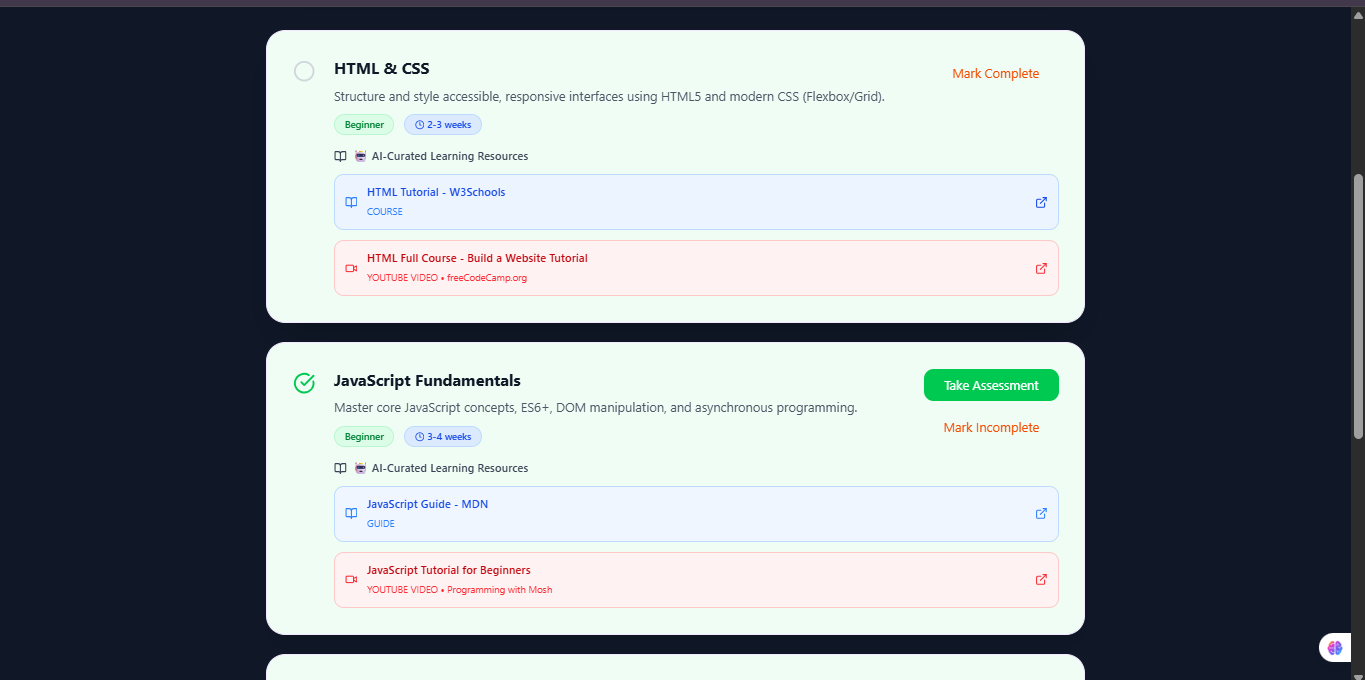The height and width of the screenshot is (680, 1365).
Task: Click external link icon on JavaScript Tutorial row
Action: (x=1041, y=580)
